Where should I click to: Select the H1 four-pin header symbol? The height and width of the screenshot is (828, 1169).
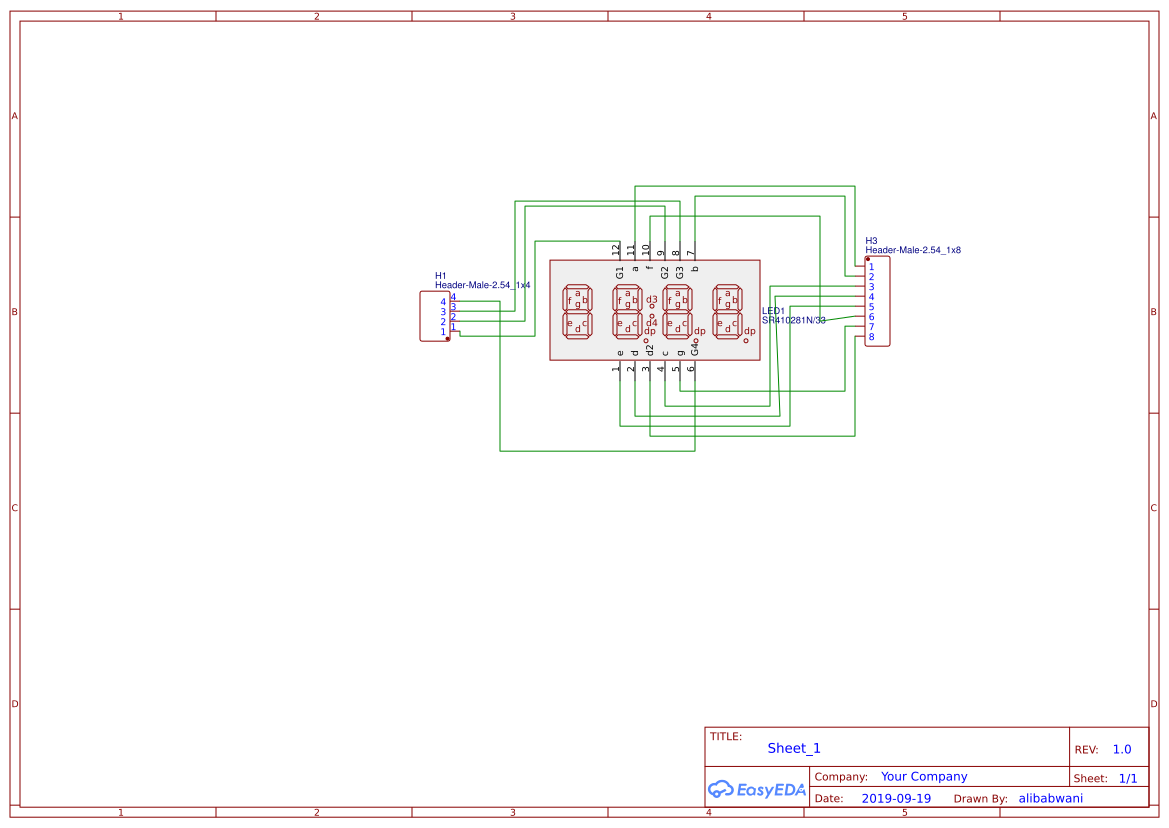tap(435, 315)
